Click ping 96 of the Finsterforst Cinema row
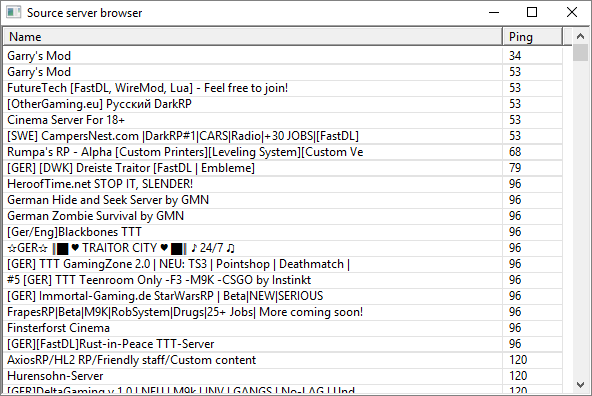Screen dimensions: 592x396 (515, 328)
